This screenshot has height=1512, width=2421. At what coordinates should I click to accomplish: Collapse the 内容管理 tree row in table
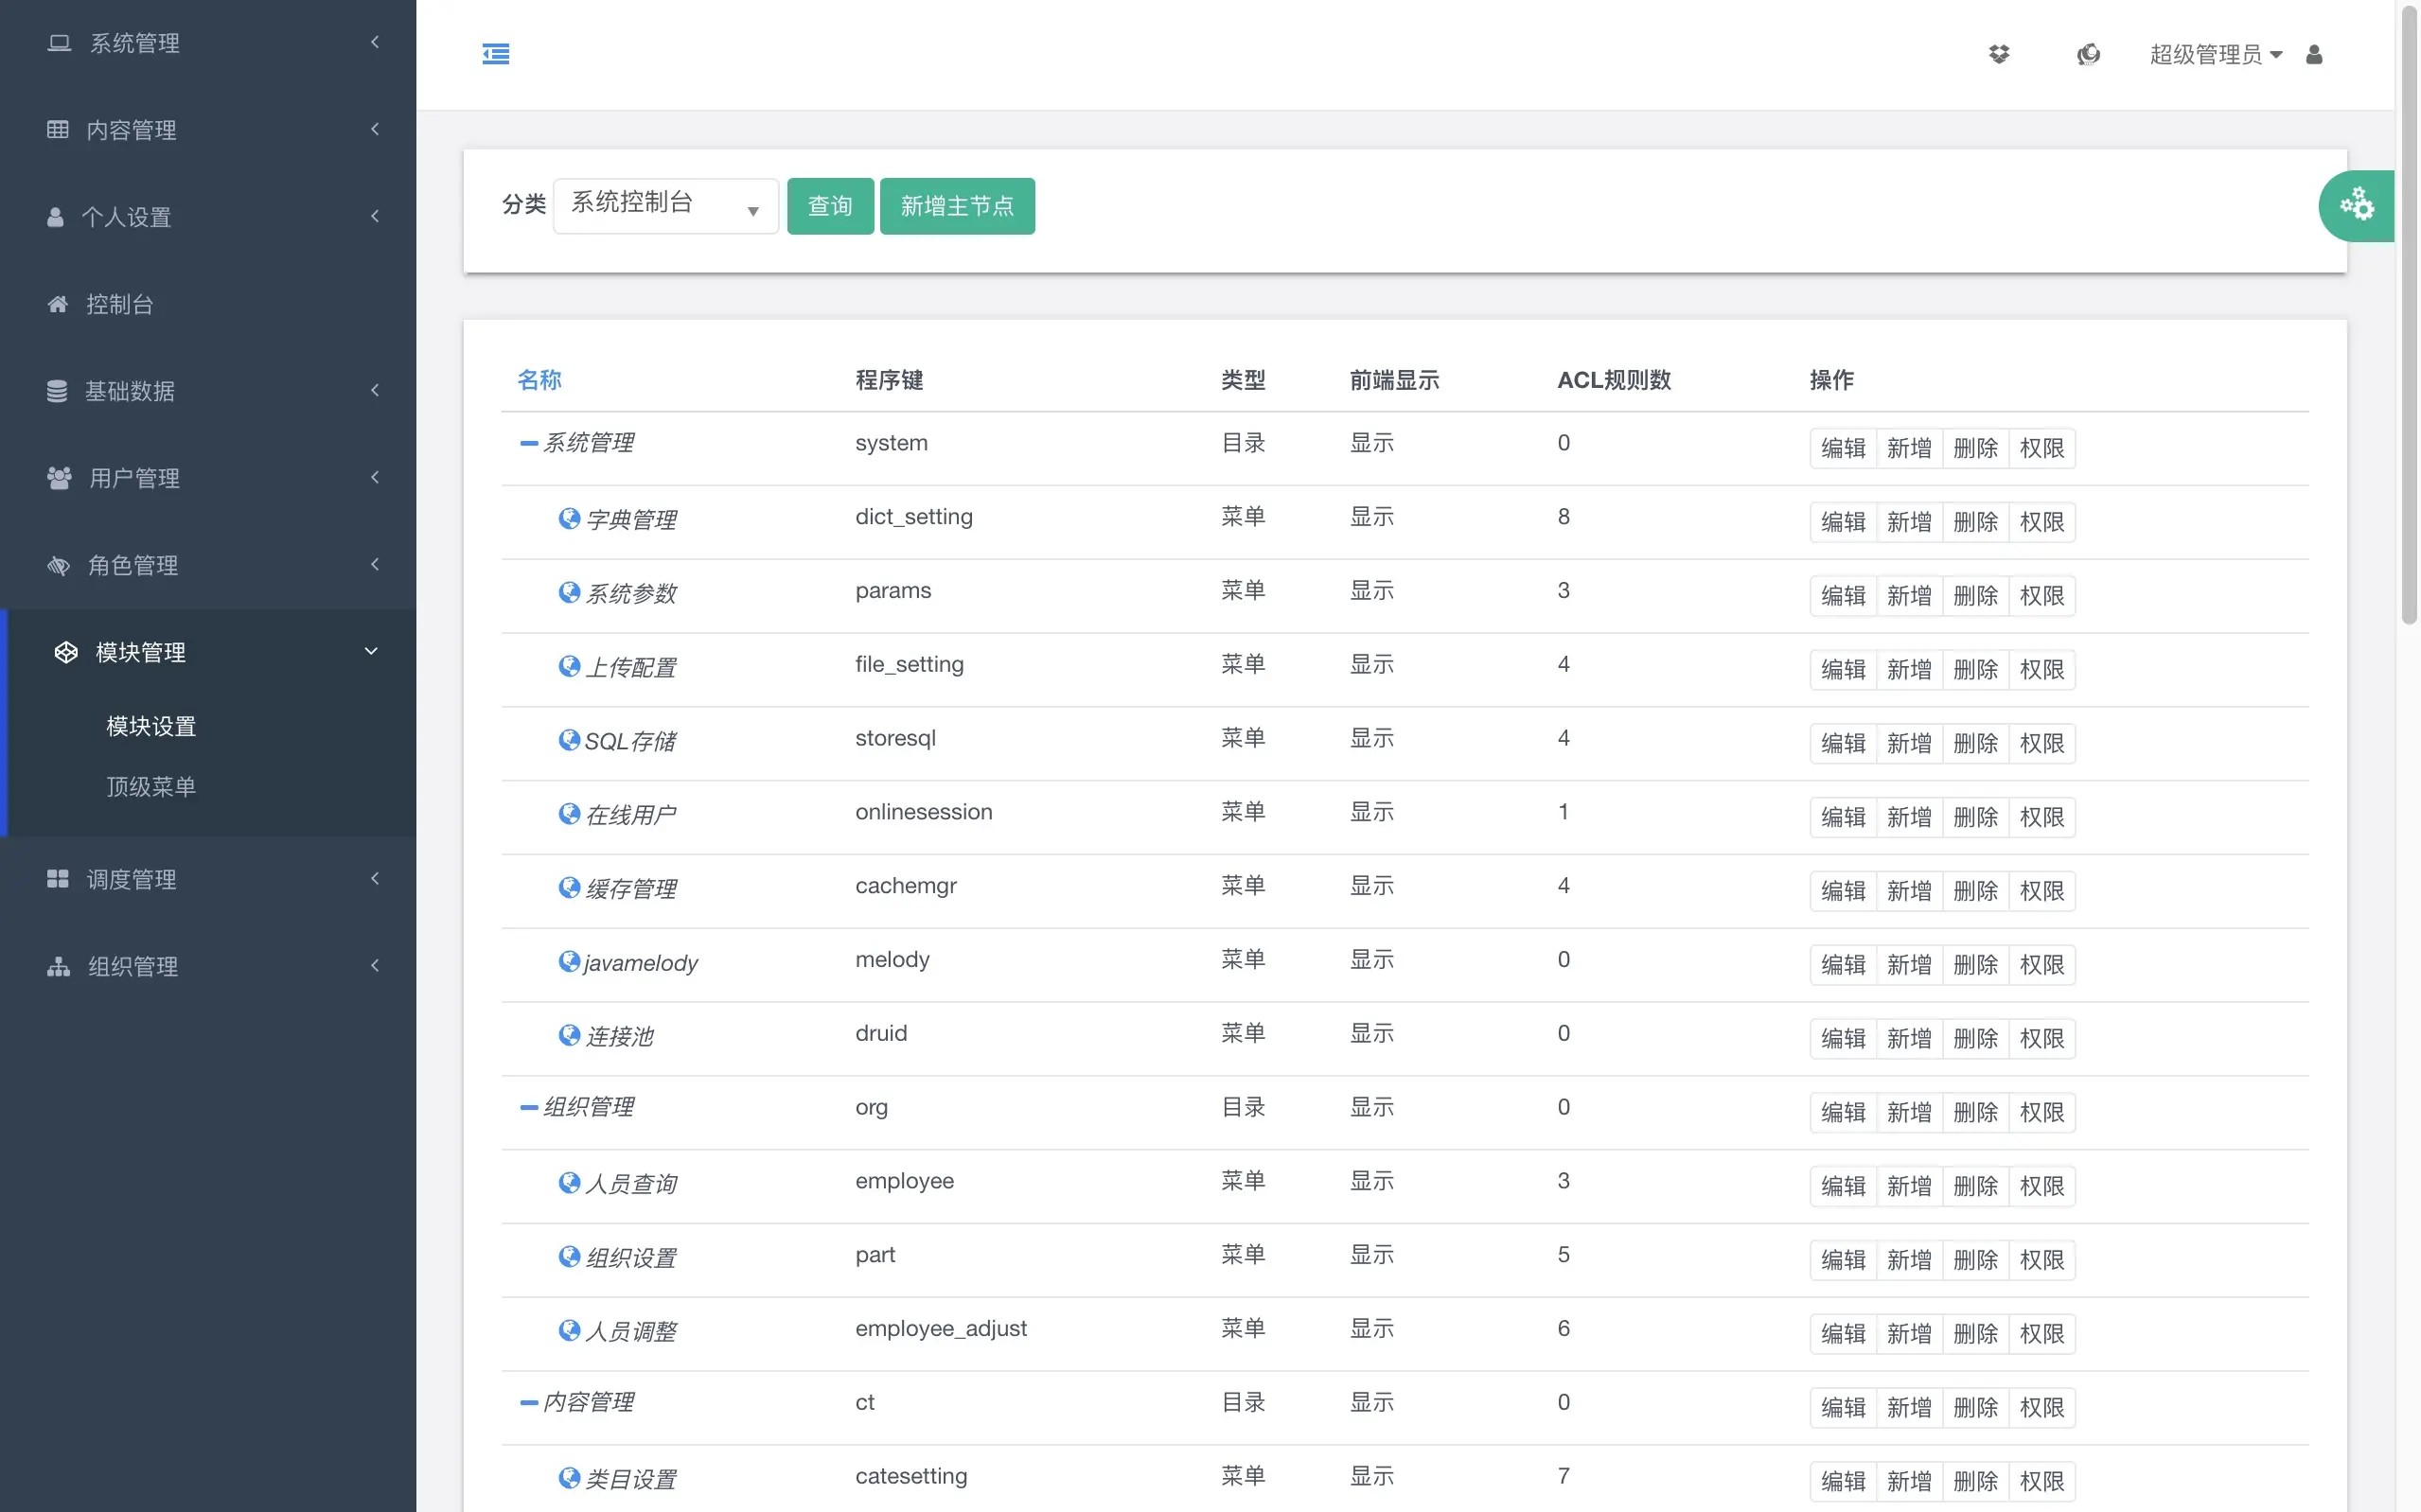click(529, 1402)
